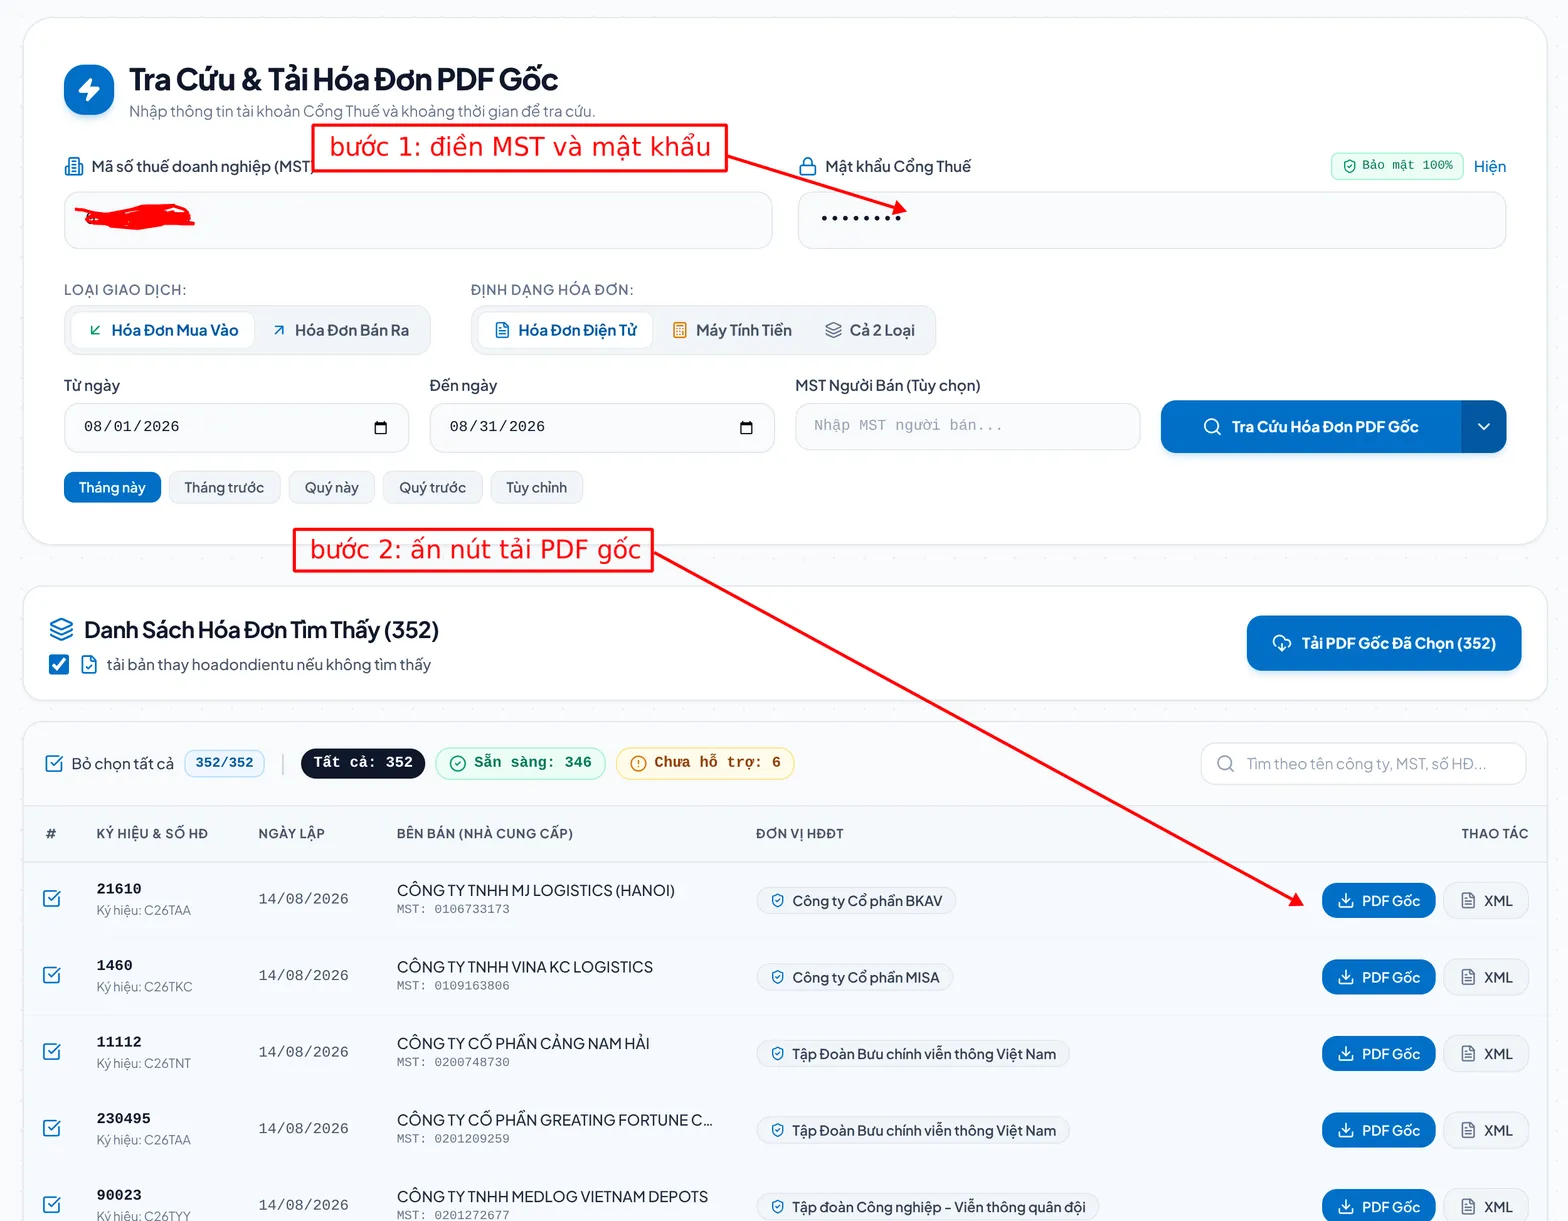The image size is (1568, 1221).
Task: Click Tra Cứu Hóa Đơn PDF Gốc button
Action: point(1311,427)
